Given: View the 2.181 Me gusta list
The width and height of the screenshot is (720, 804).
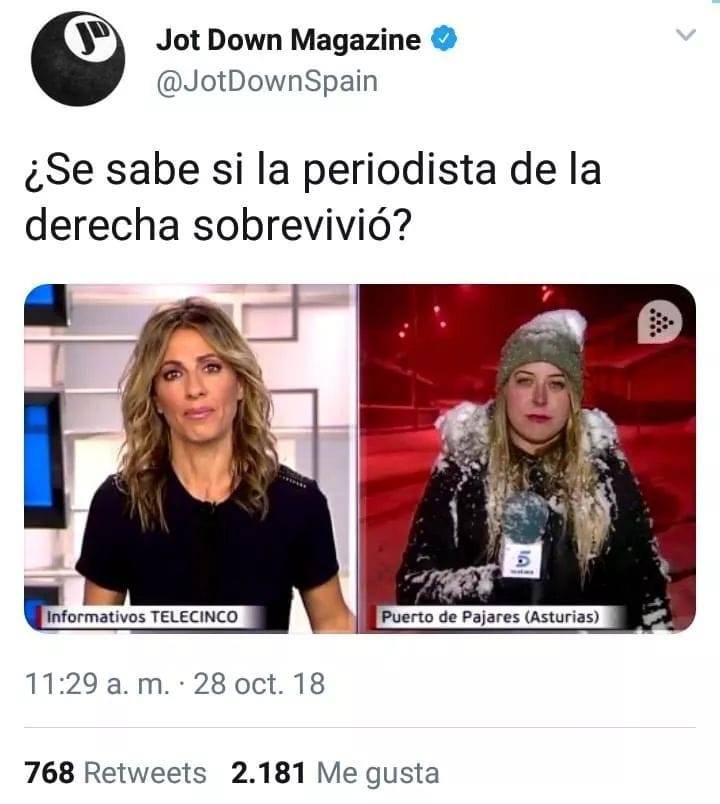Looking at the screenshot, I should coord(335,772).
